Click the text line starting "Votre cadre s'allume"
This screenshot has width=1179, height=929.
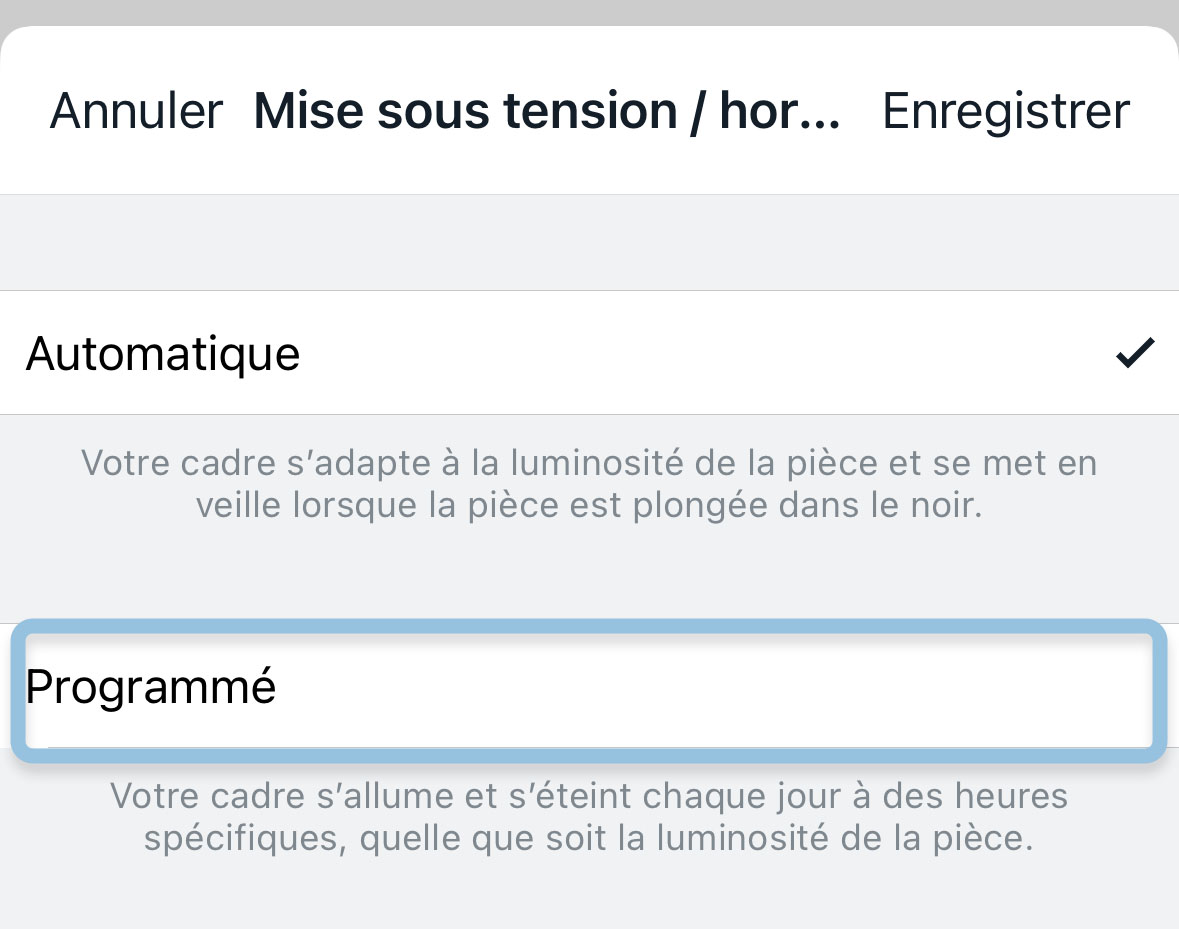coord(589,797)
